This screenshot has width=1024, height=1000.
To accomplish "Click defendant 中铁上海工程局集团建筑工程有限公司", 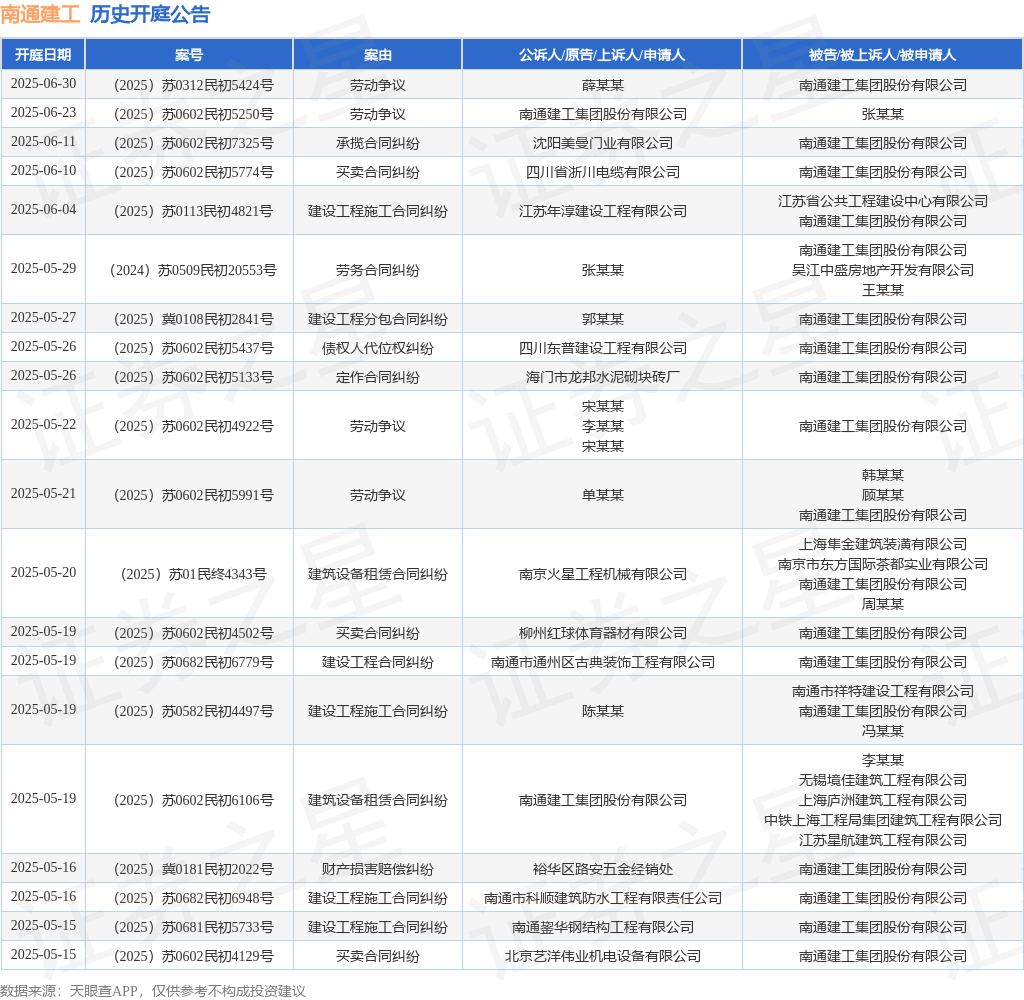I will coord(882,820).
